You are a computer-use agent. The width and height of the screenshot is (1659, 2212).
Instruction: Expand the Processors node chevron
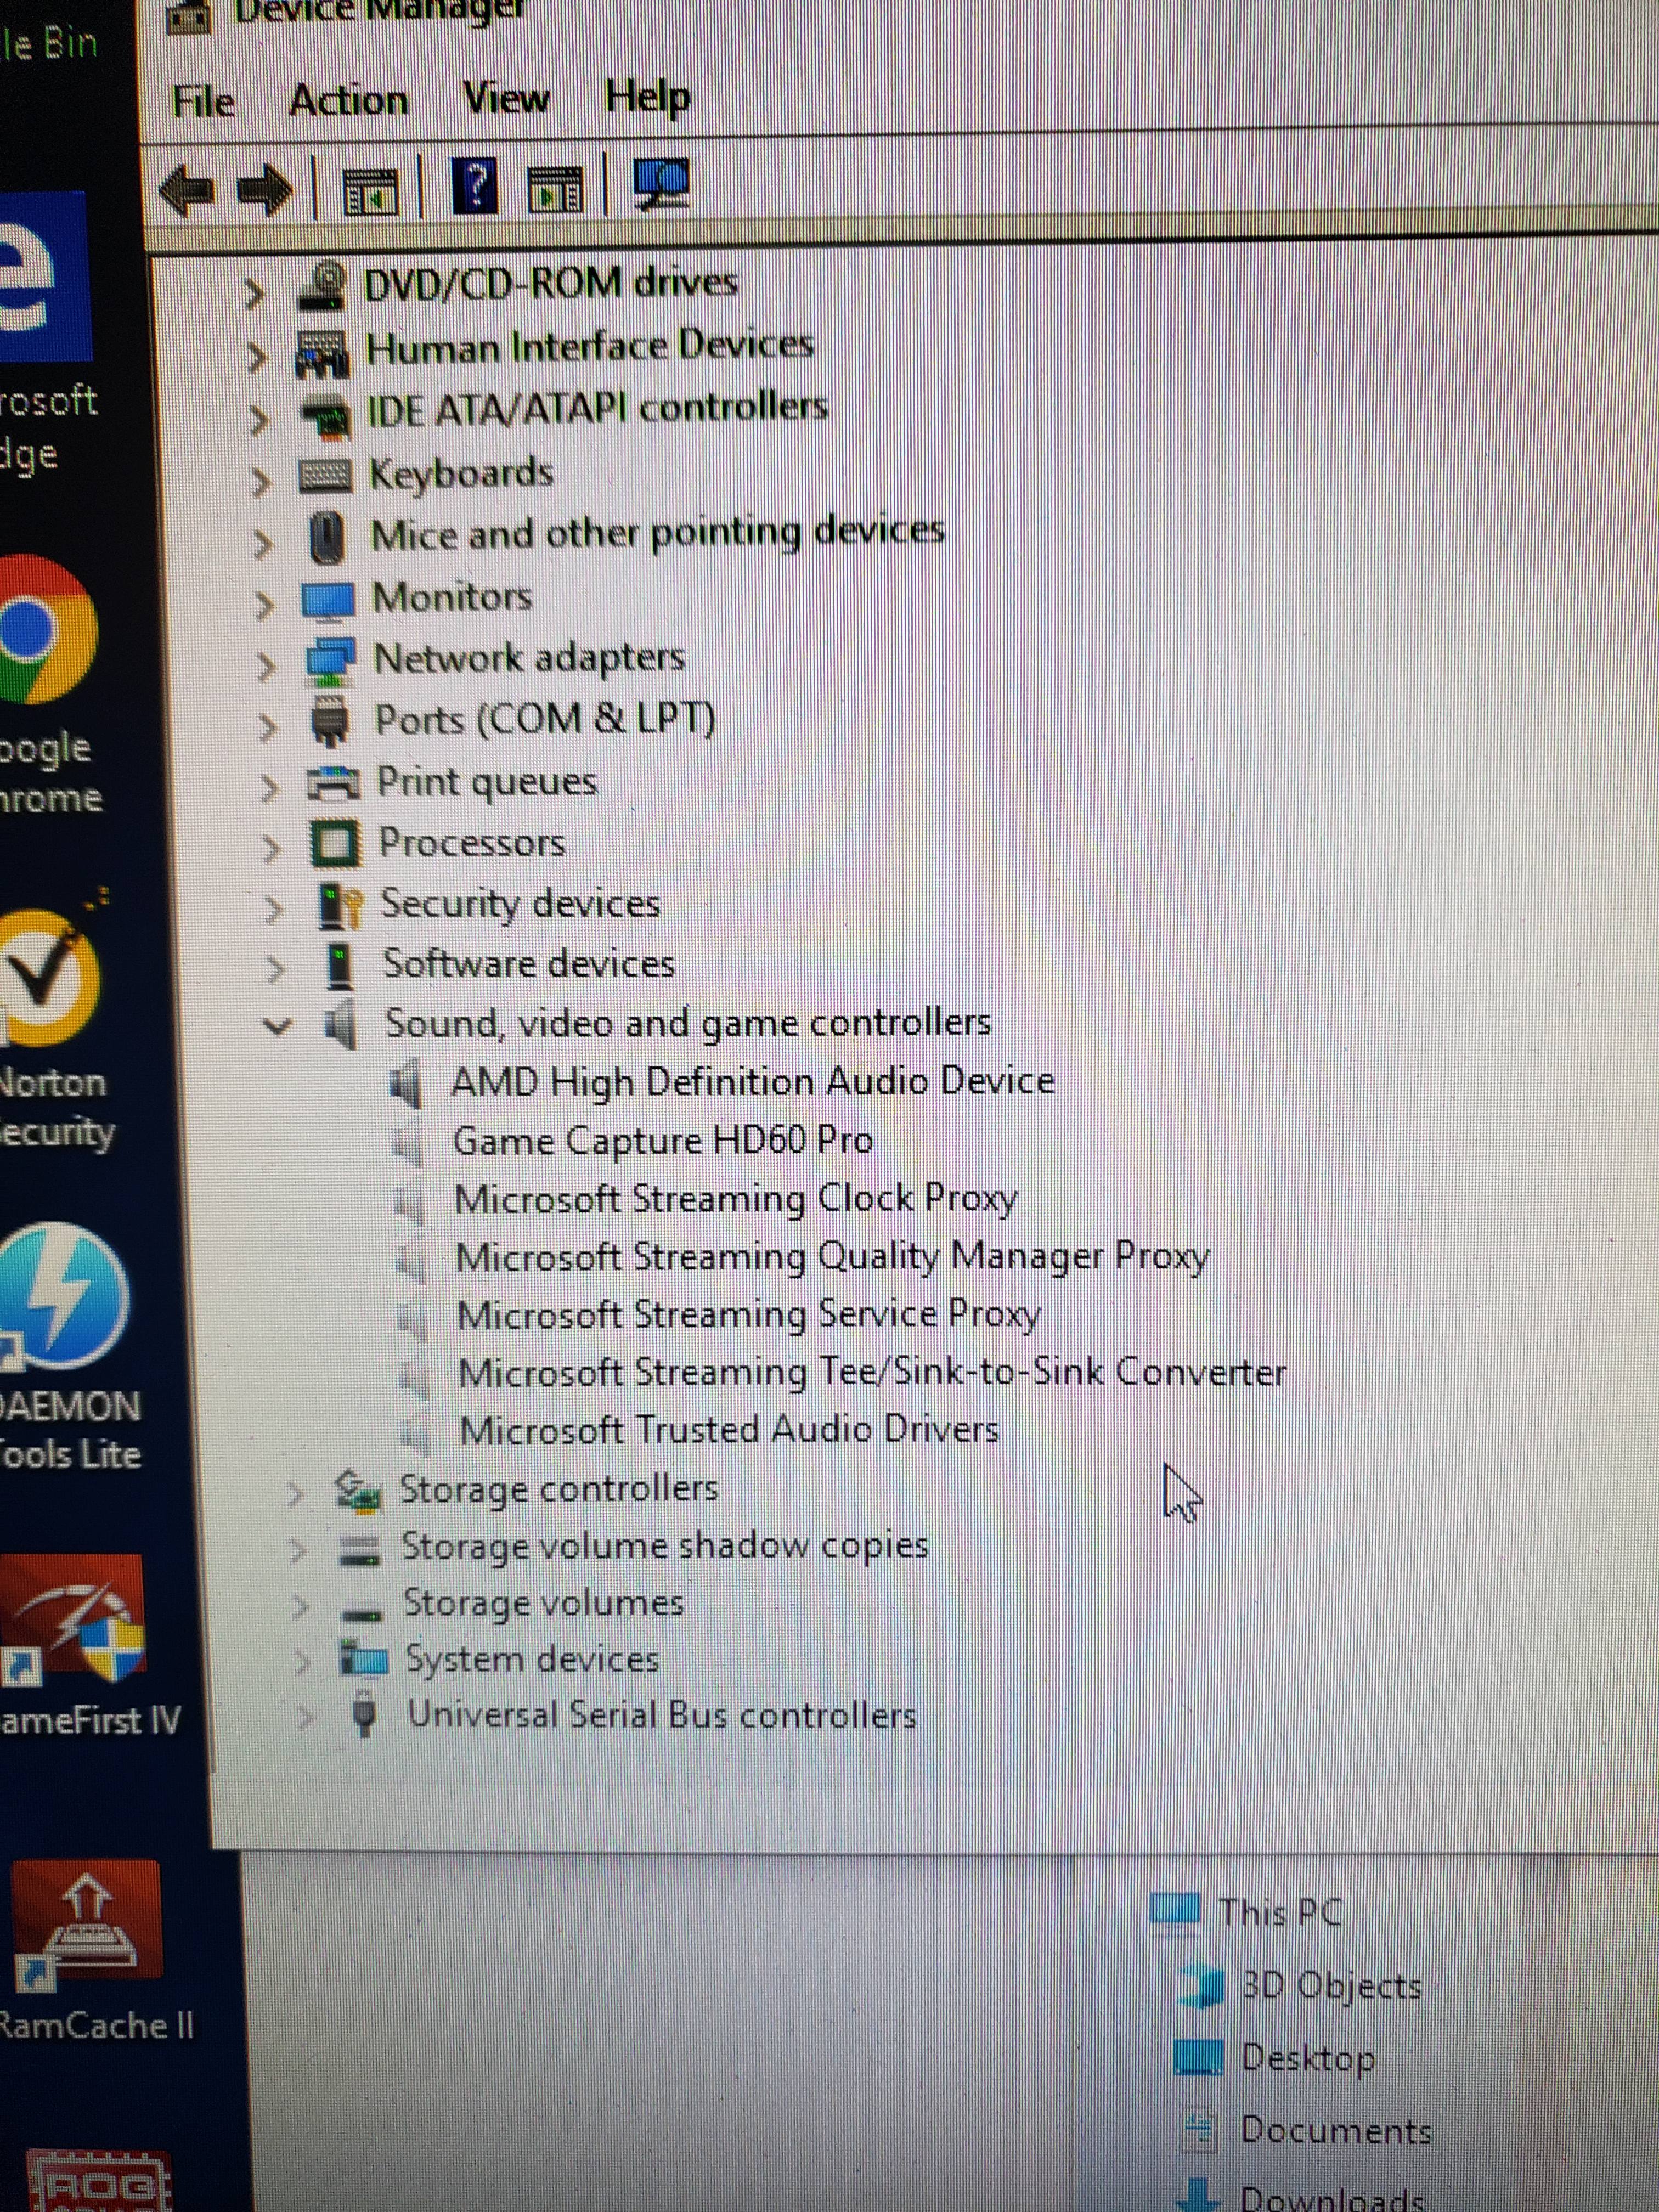click(271, 848)
